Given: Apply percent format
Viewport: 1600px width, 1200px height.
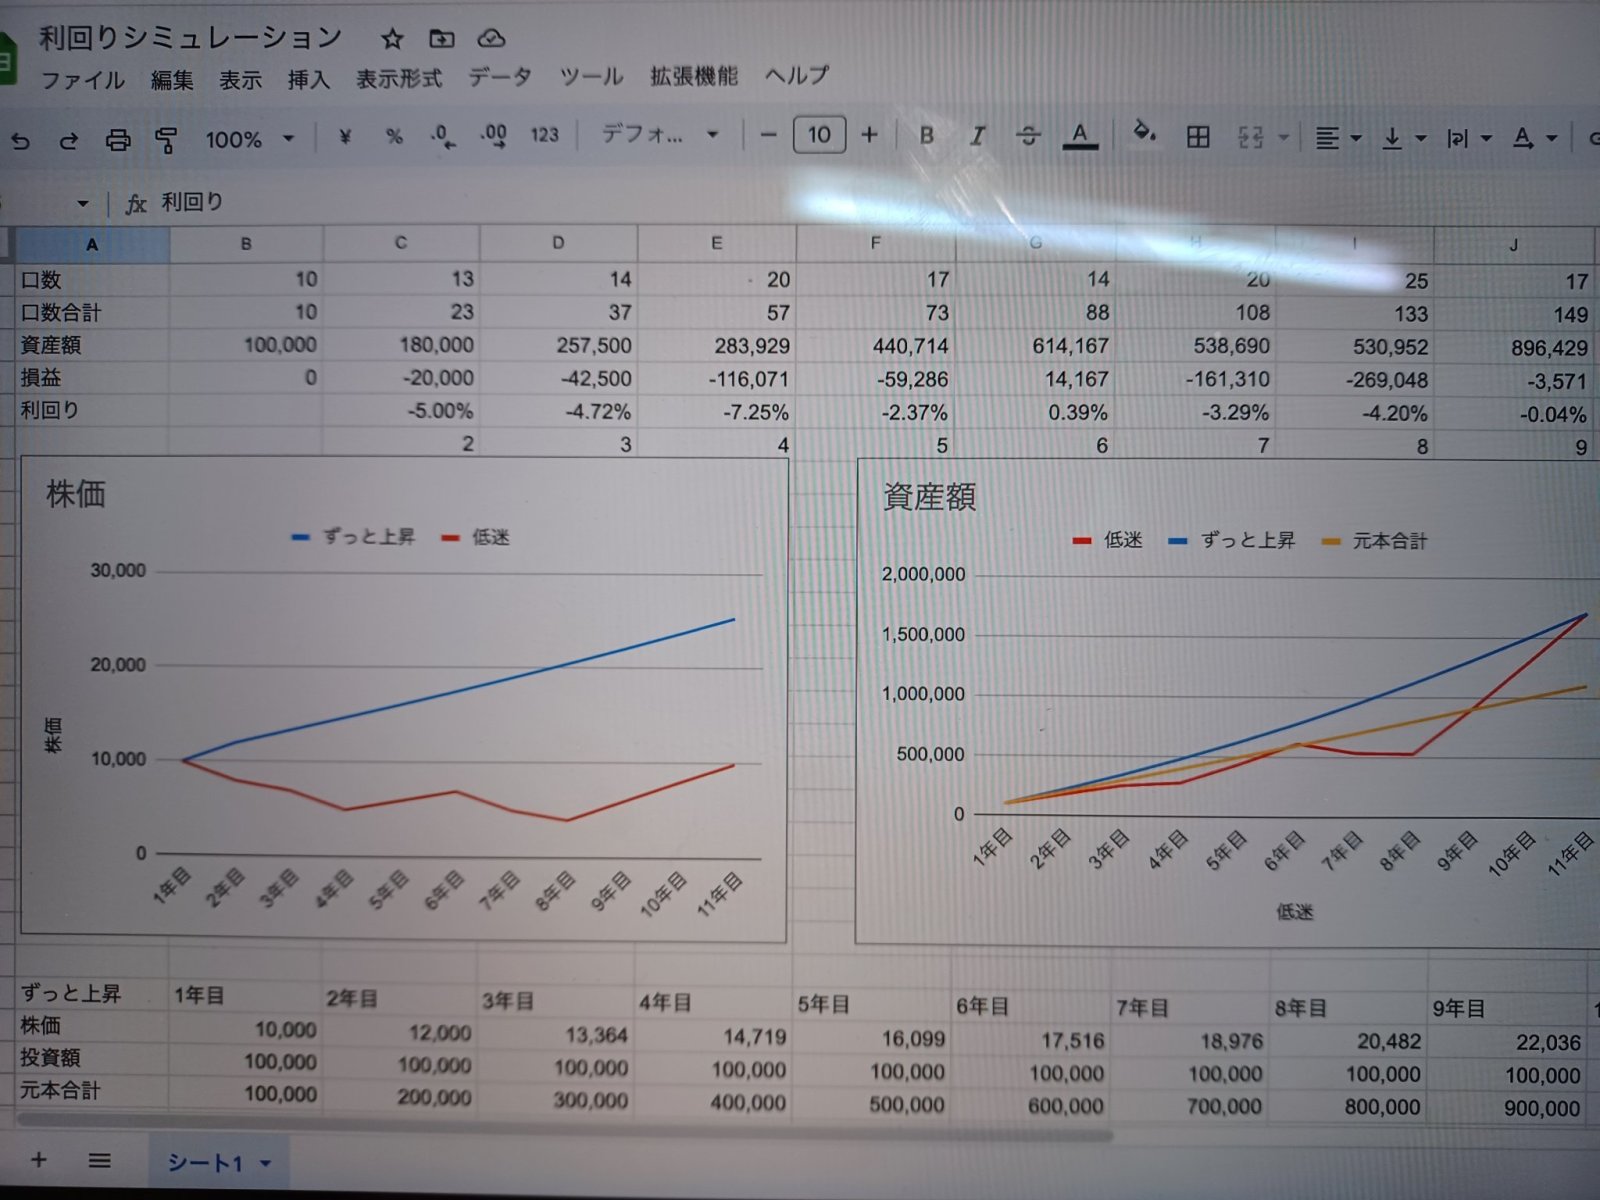Looking at the screenshot, I should click(394, 137).
